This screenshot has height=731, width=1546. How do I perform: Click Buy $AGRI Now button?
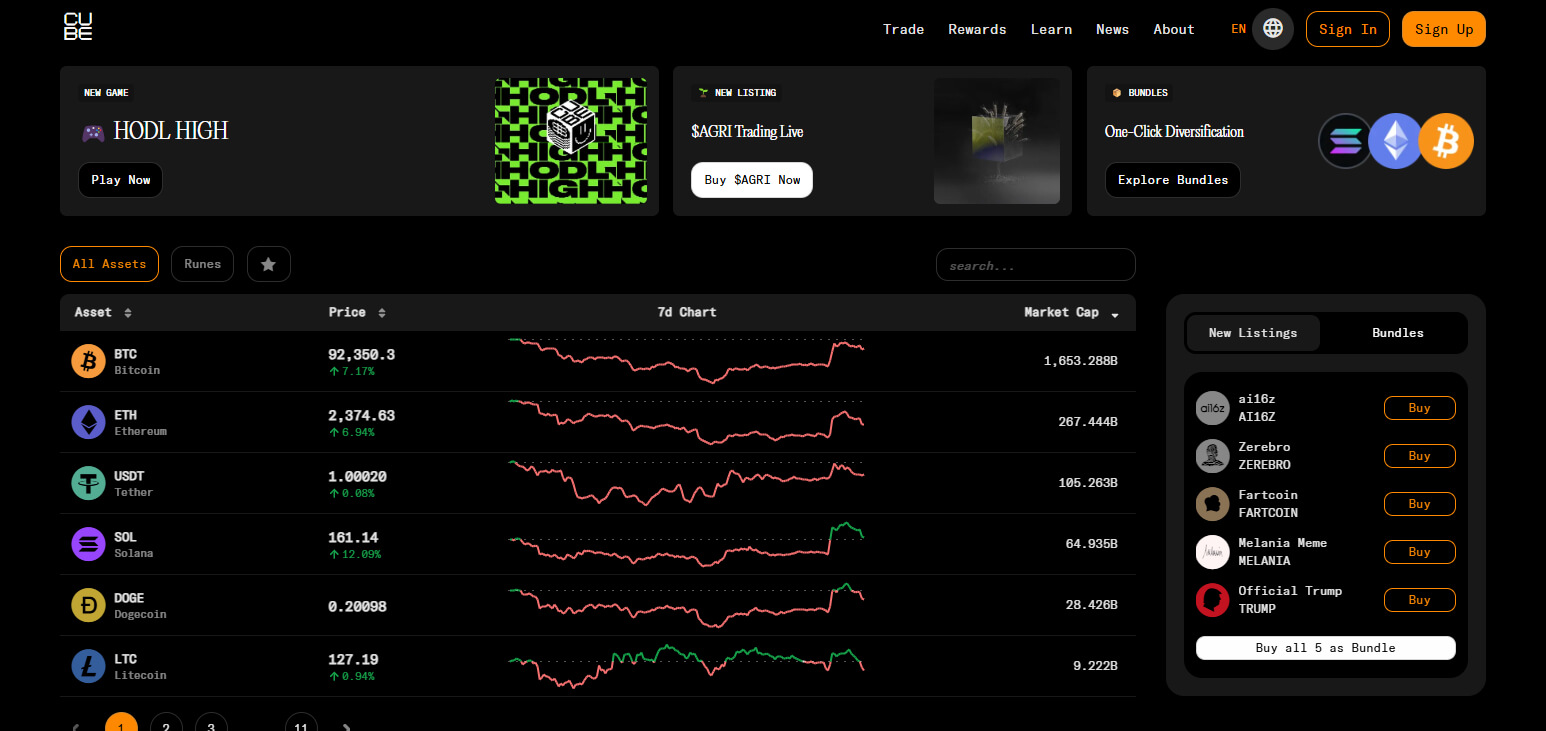[752, 180]
